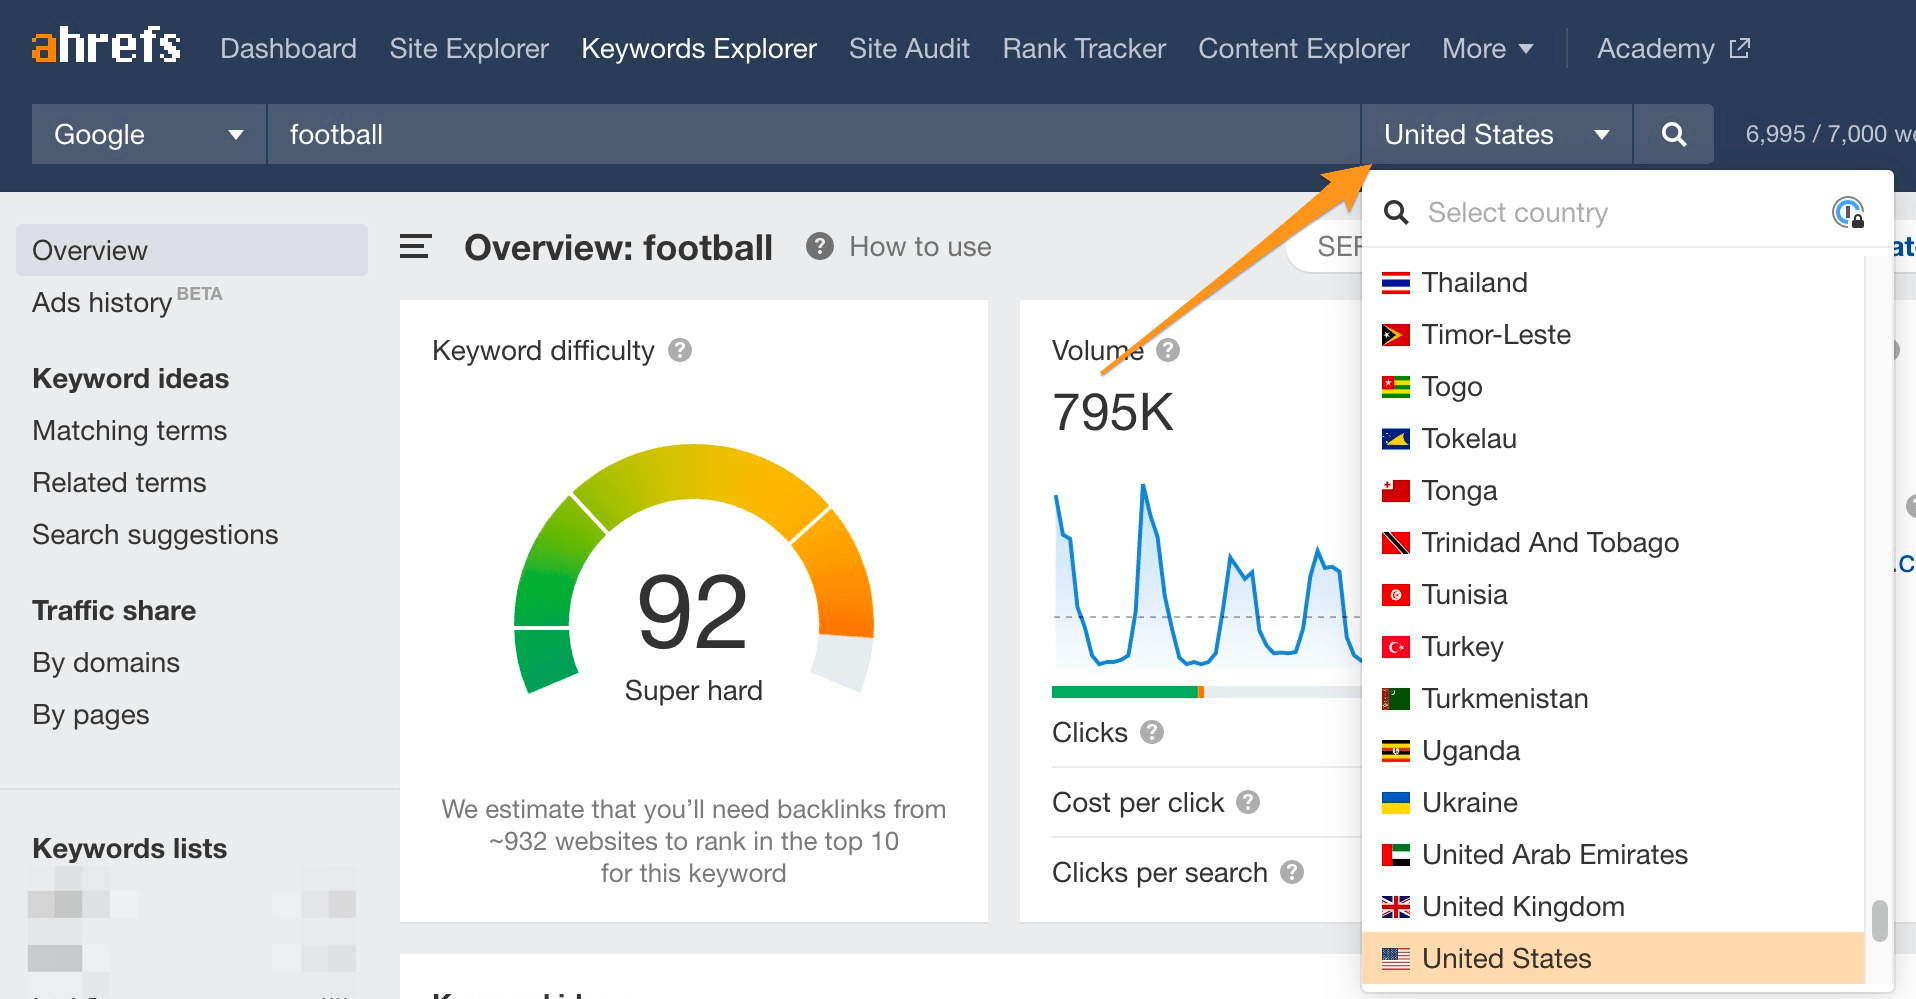Image resolution: width=1916 pixels, height=999 pixels.
Task: Click the Thailand flag icon
Action: (1395, 283)
